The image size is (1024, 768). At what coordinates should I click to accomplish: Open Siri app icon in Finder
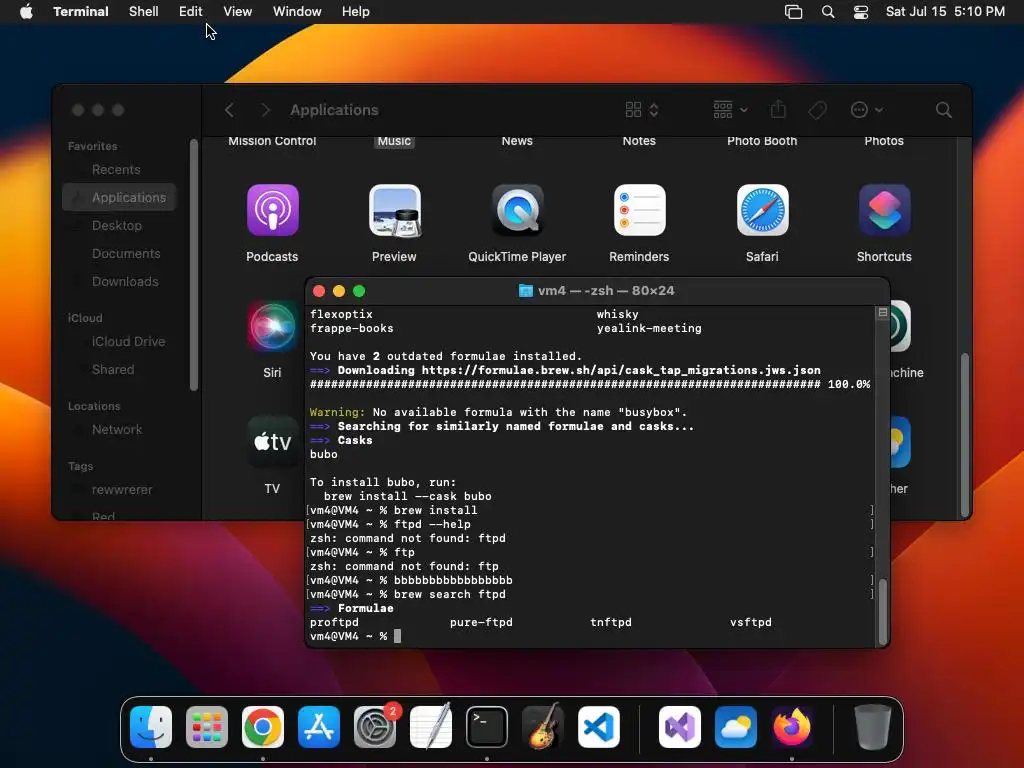point(272,326)
